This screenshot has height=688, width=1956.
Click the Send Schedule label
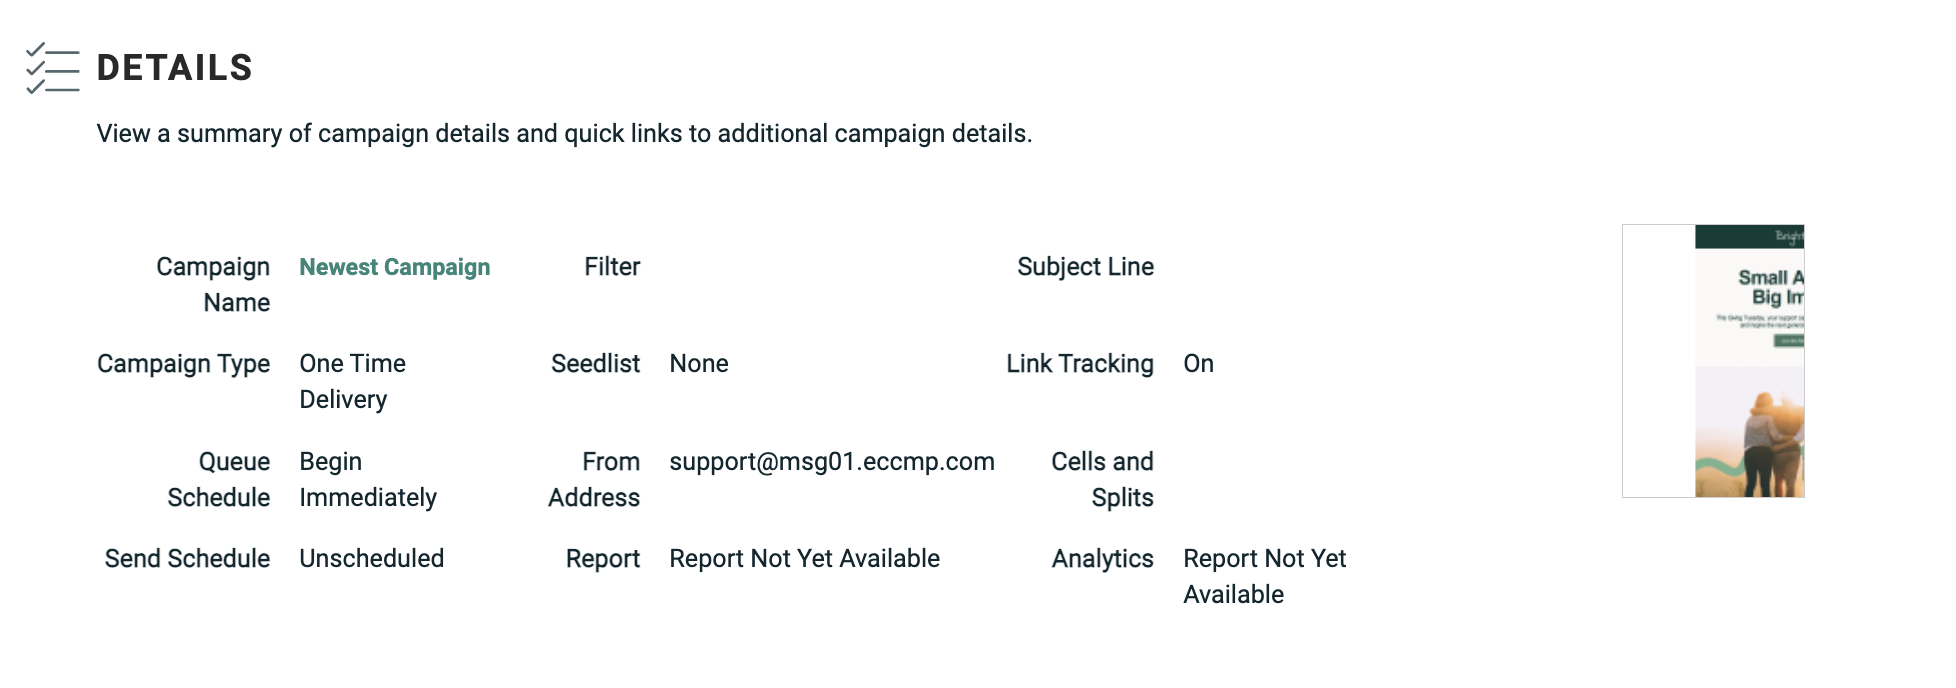(187, 559)
